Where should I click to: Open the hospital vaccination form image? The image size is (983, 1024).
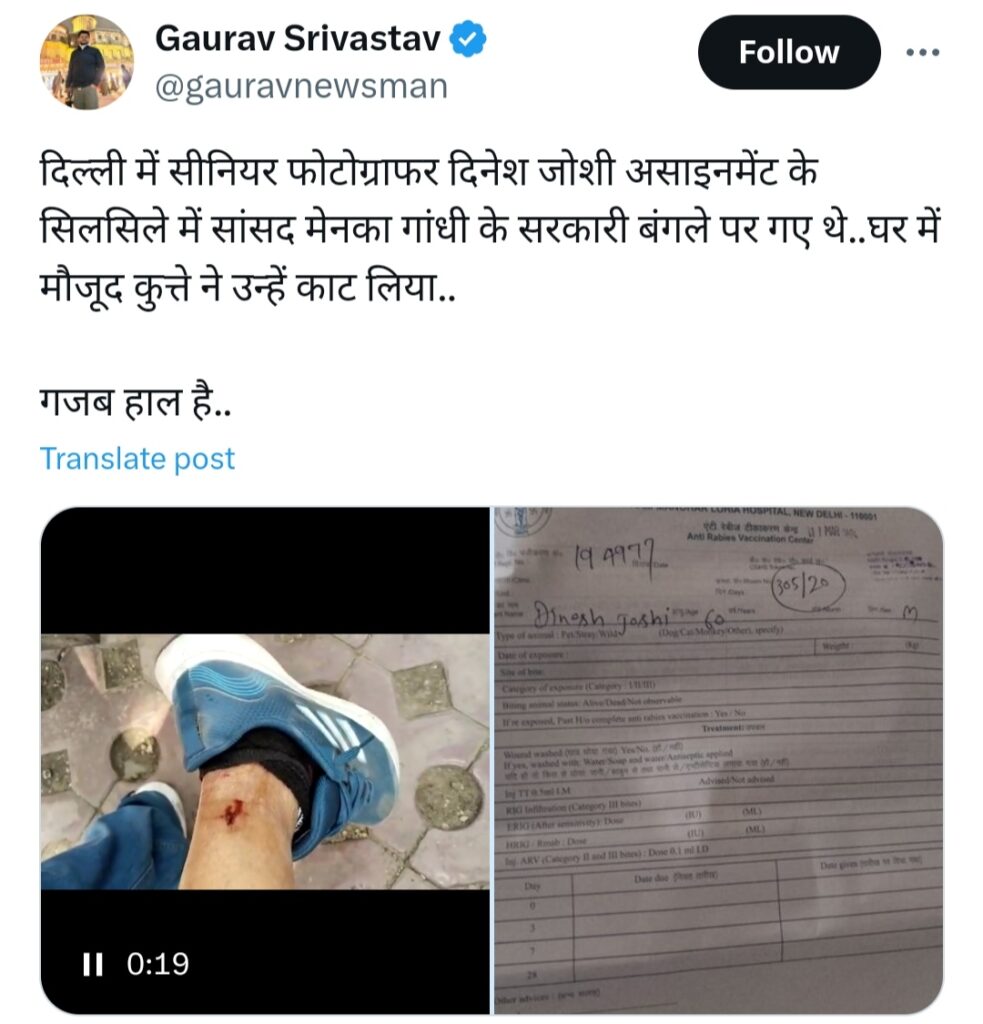718,761
